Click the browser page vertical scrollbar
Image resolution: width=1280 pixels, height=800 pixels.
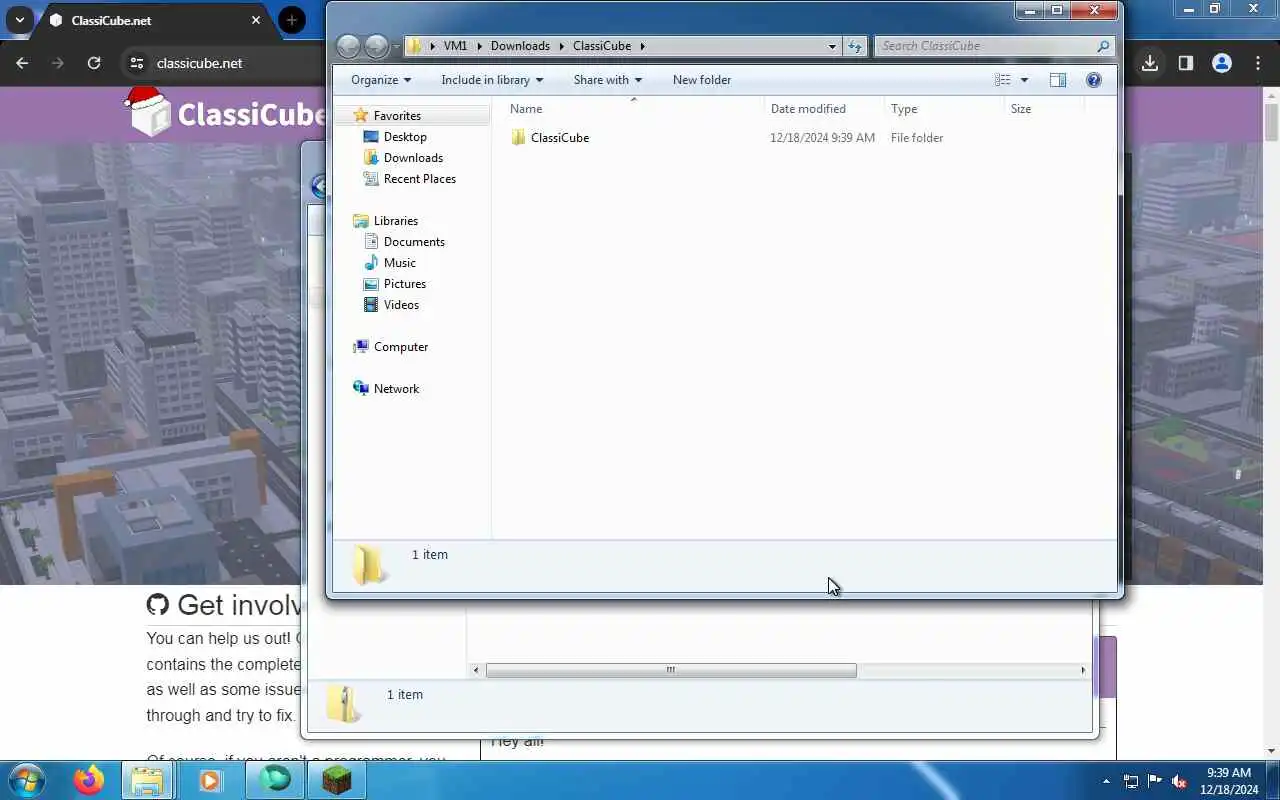coord(1271,120)
